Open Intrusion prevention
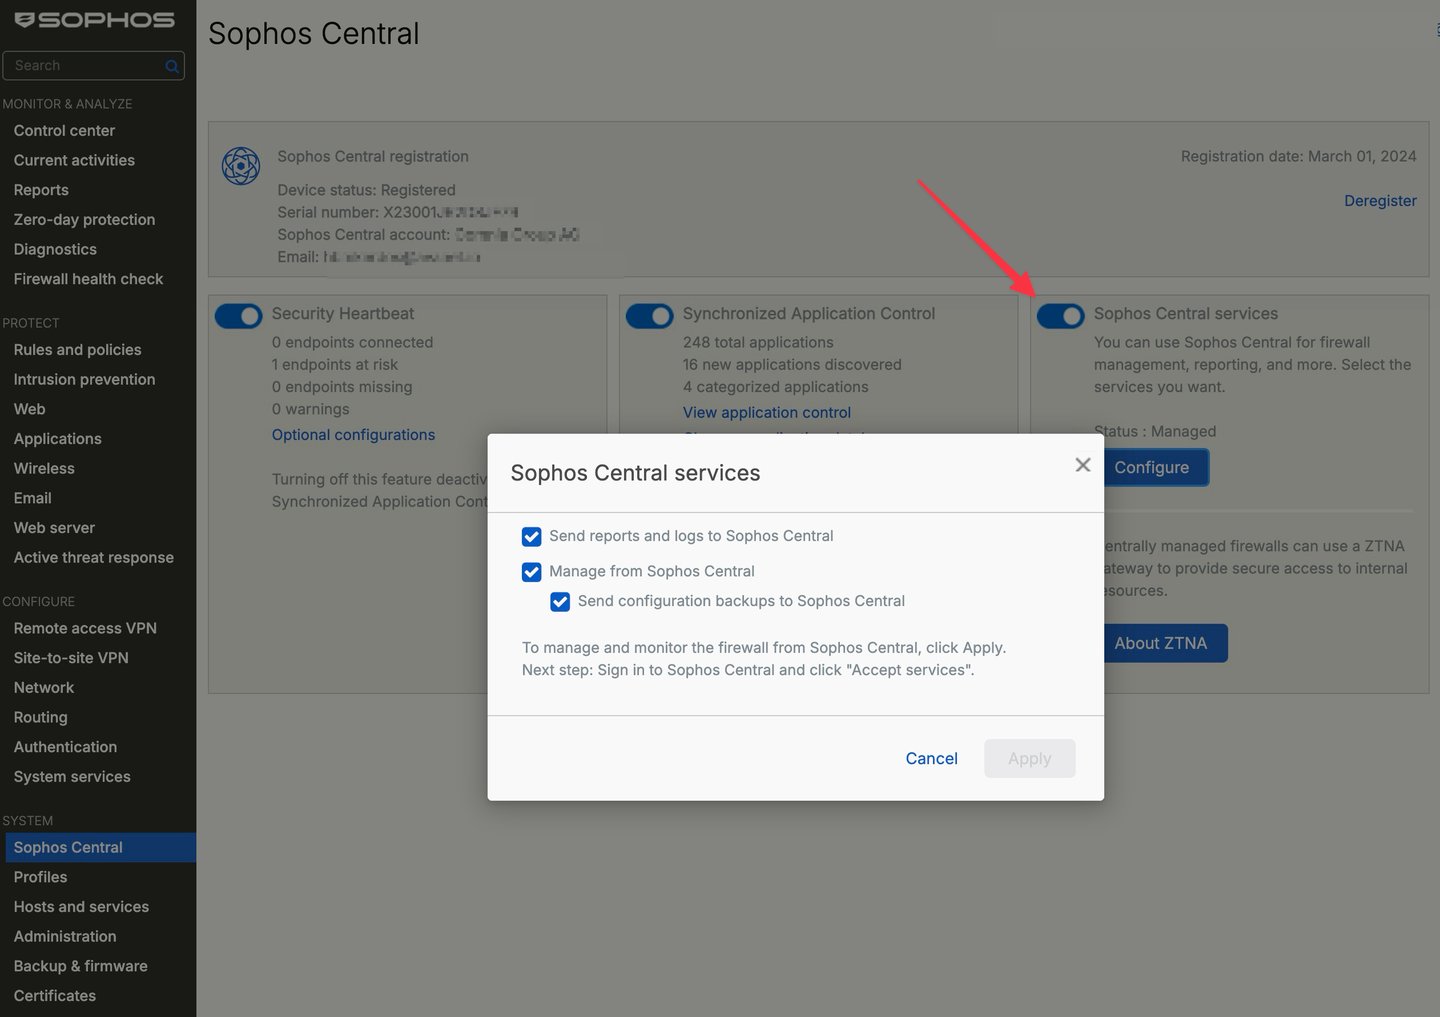Image resolution: width=1440 pixels, height=1017 pixels. pos(84,380)
